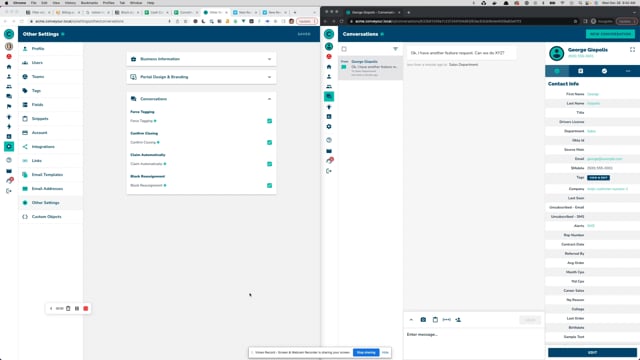Viewport: 640px width, 360px height.
Task: Pause the screen recorder widget
Action: (x=77, y=309)
